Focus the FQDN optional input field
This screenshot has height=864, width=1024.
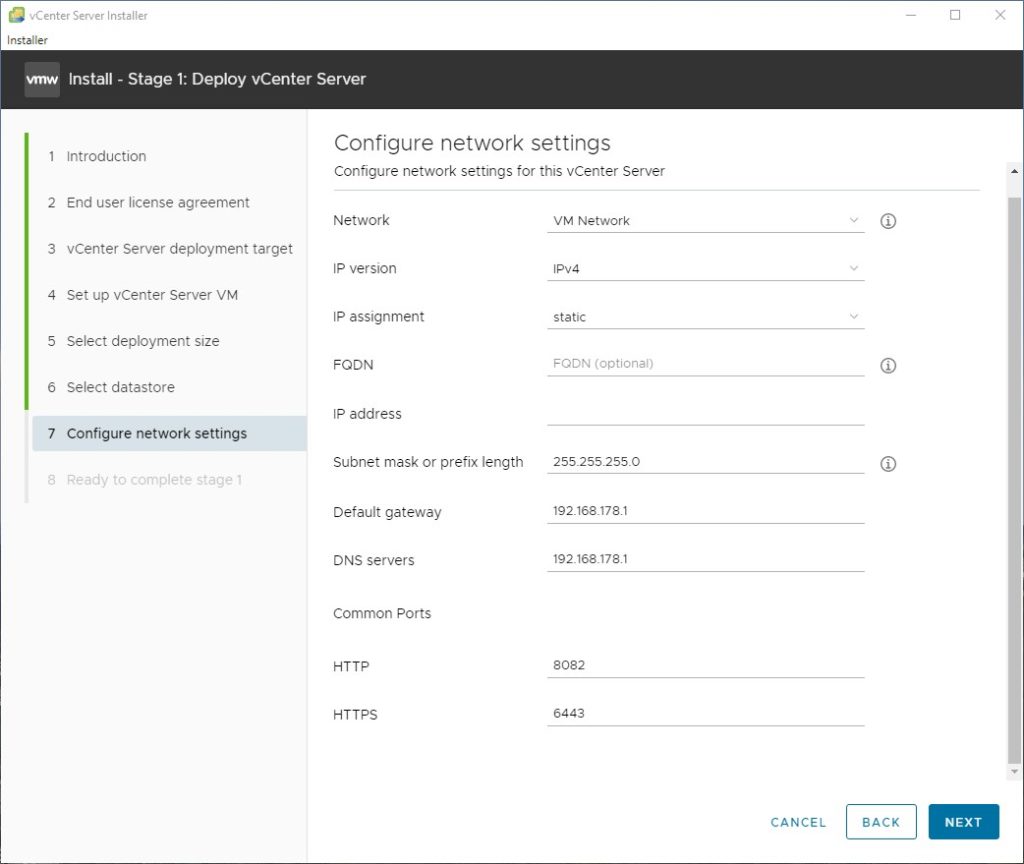click(x=705, y=364)
